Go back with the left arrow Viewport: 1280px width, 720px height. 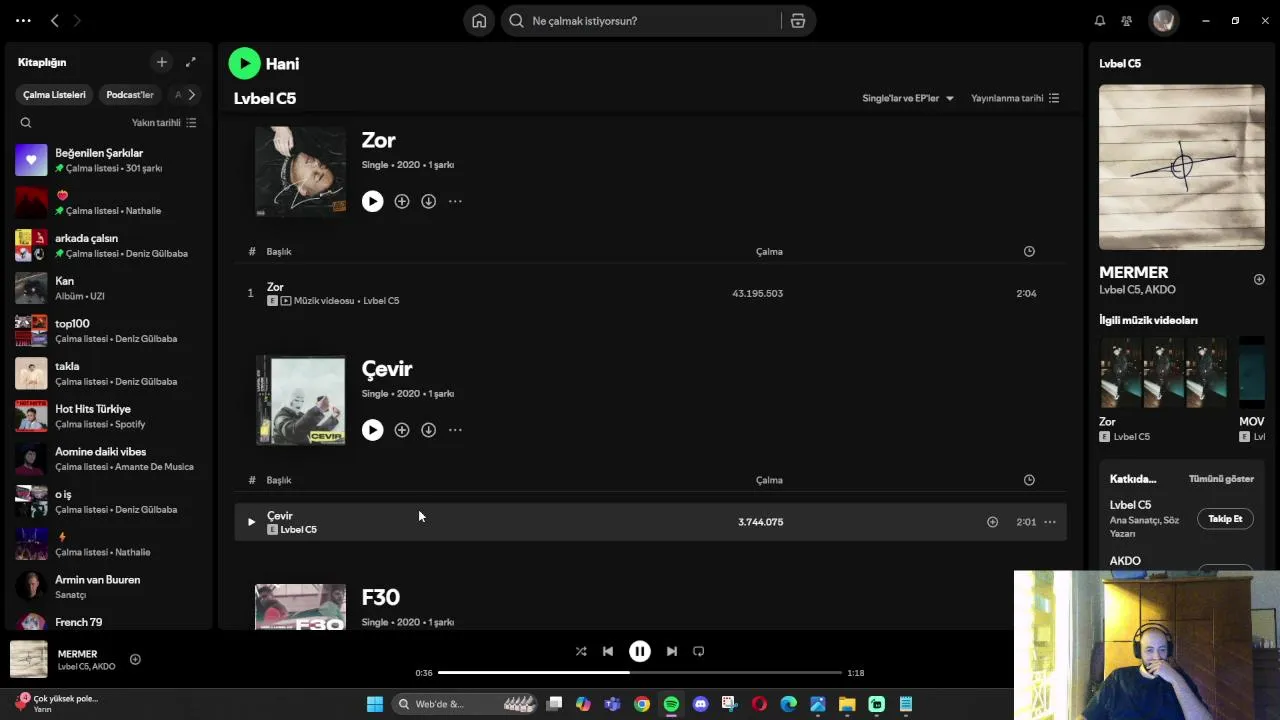coord(55,20)
